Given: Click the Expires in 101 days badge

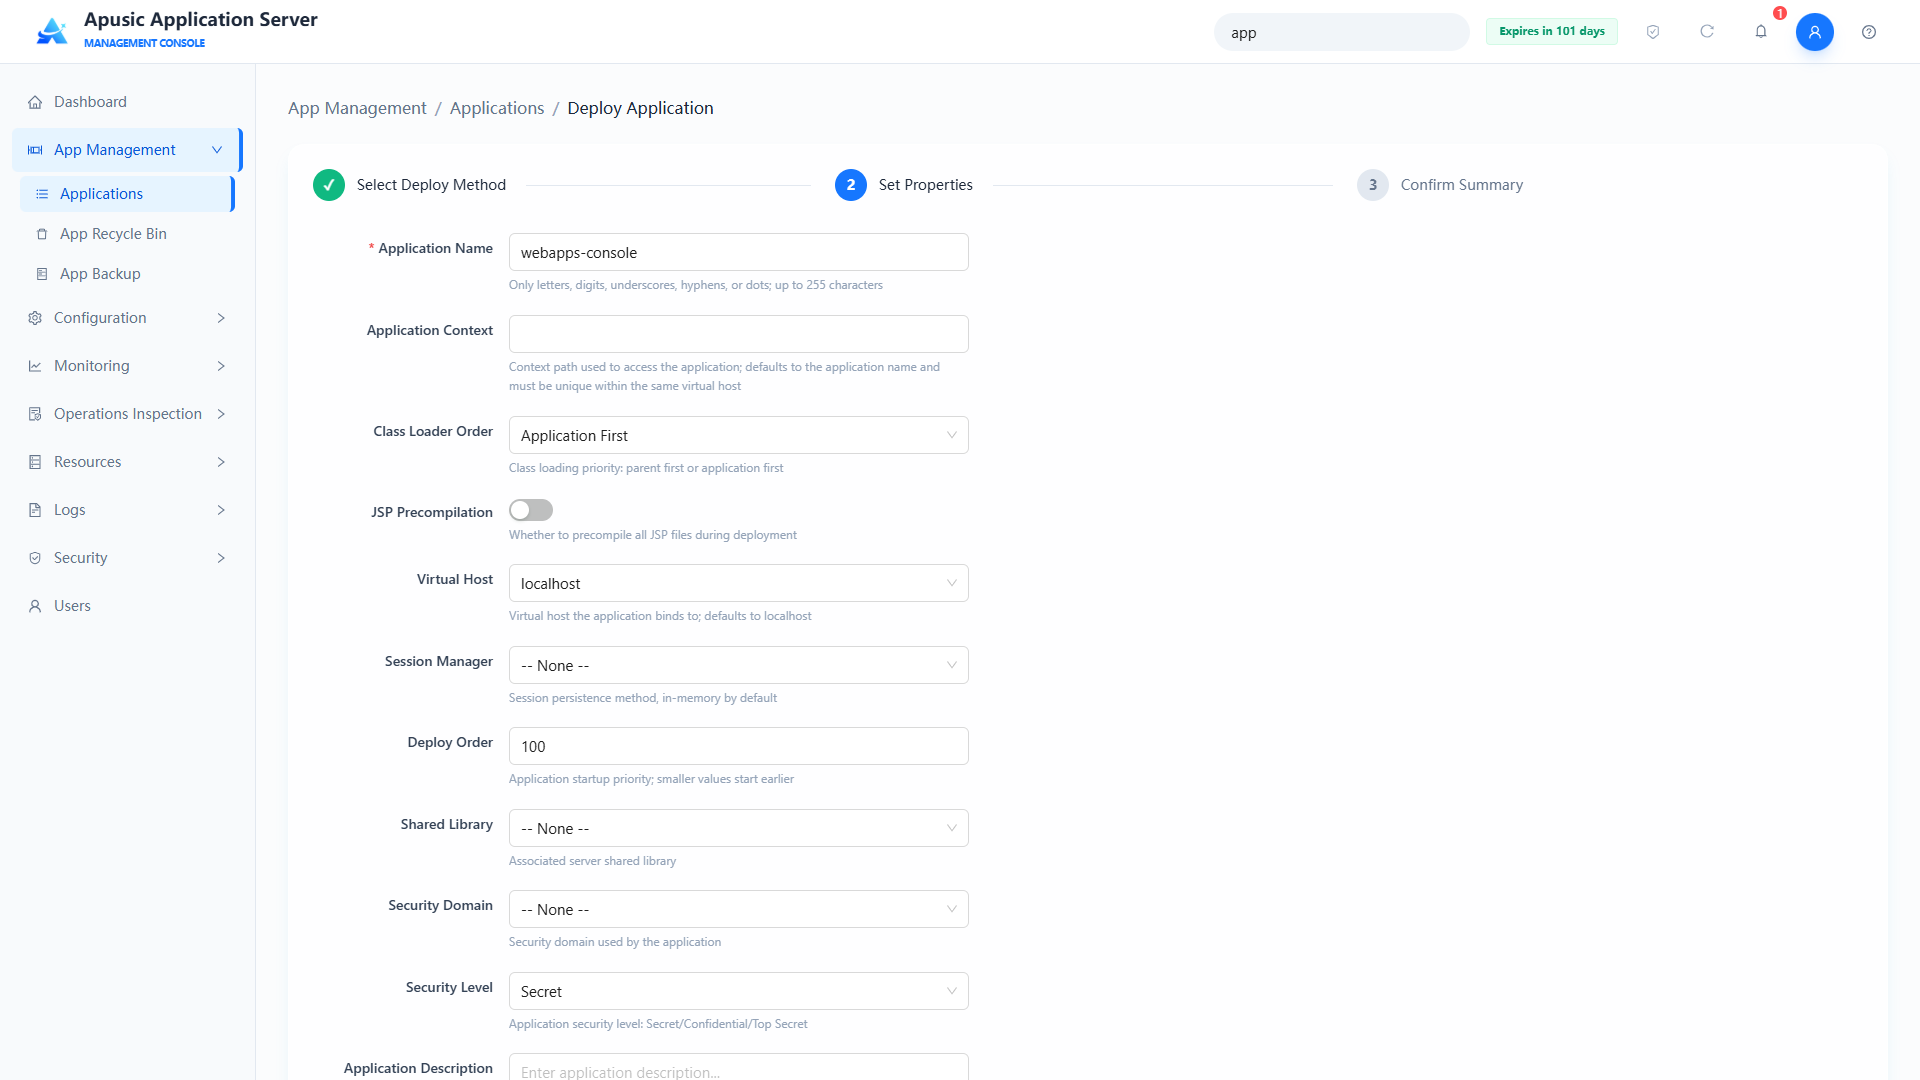Looking at the screenshot, I should click(x=1552, y=31).
